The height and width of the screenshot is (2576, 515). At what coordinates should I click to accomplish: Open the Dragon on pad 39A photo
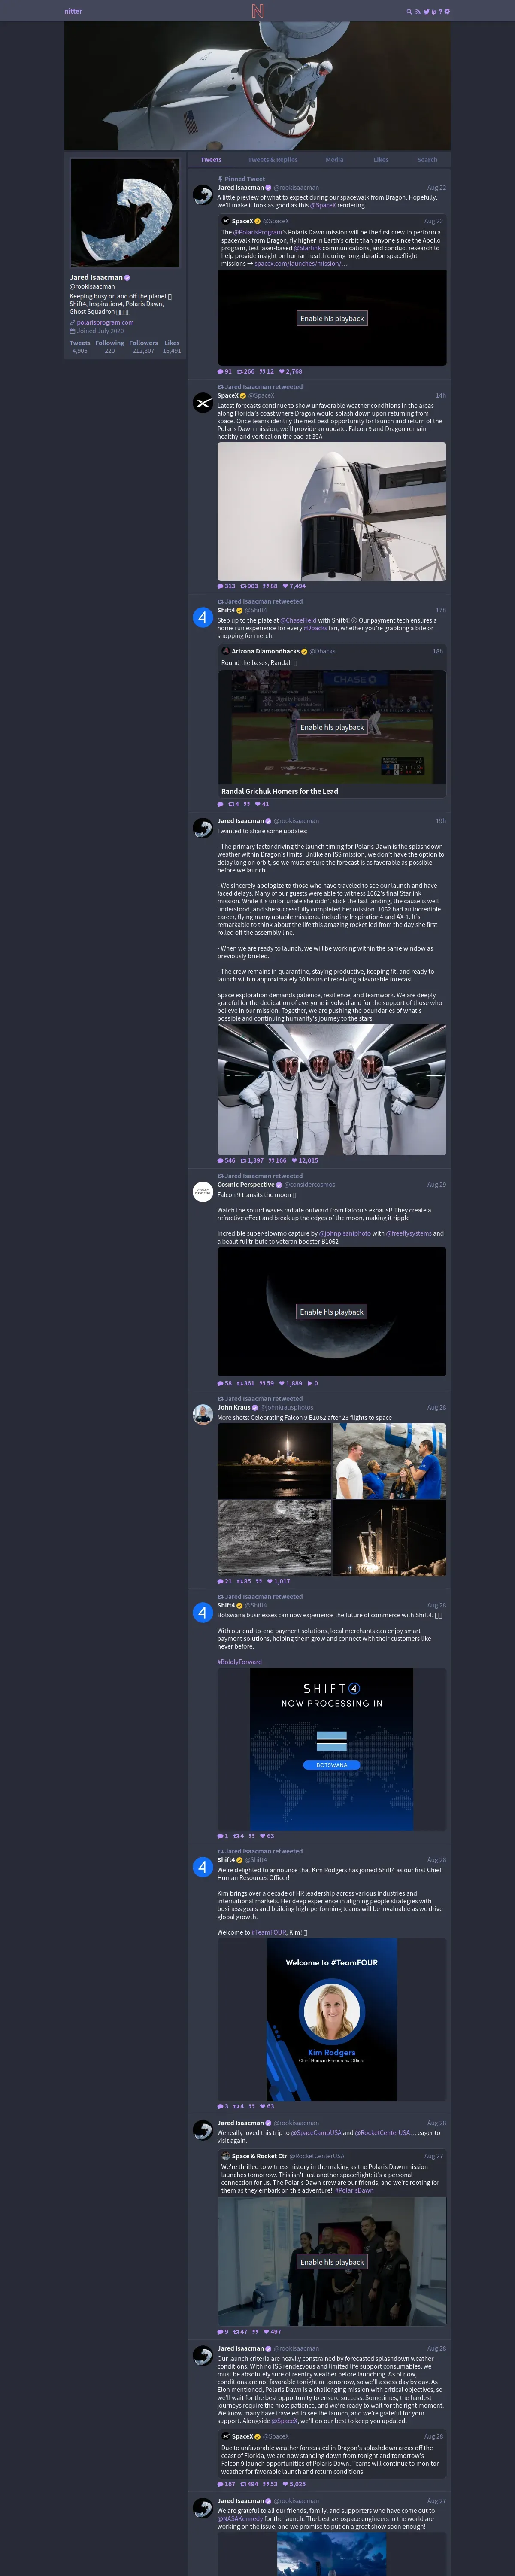click(x=332, y=511)
